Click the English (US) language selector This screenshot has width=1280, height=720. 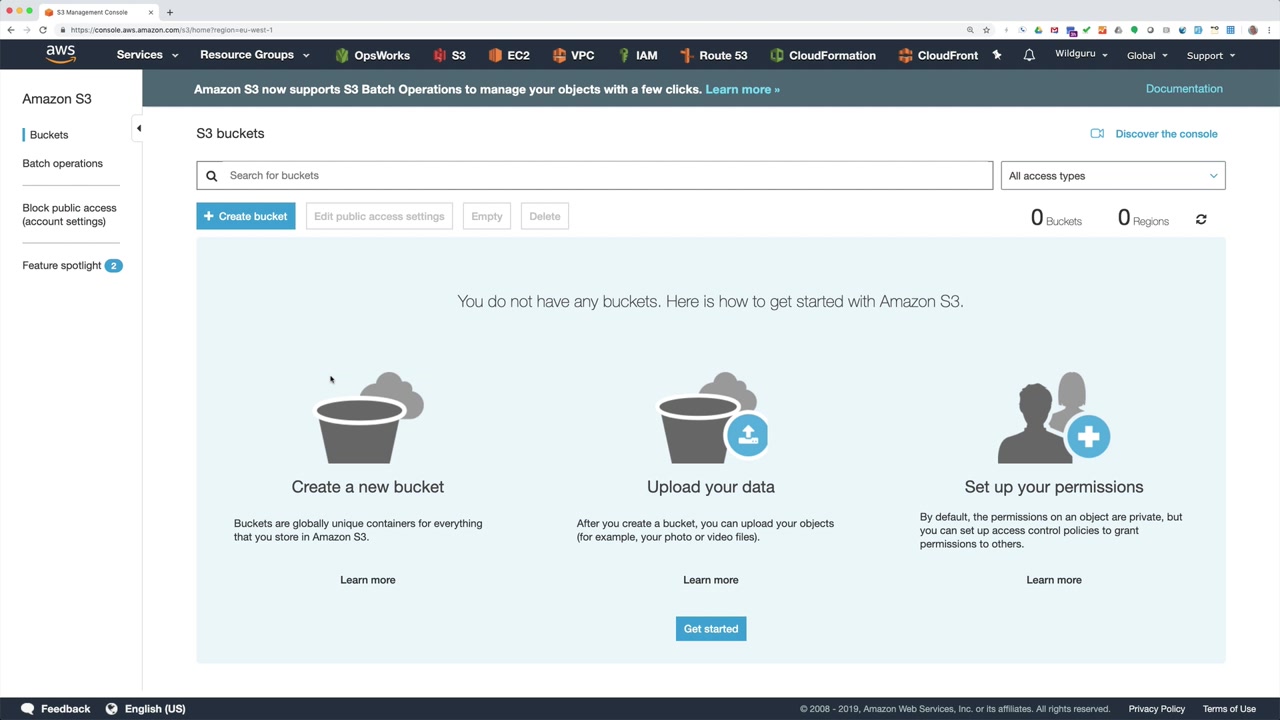click(155, 709)
